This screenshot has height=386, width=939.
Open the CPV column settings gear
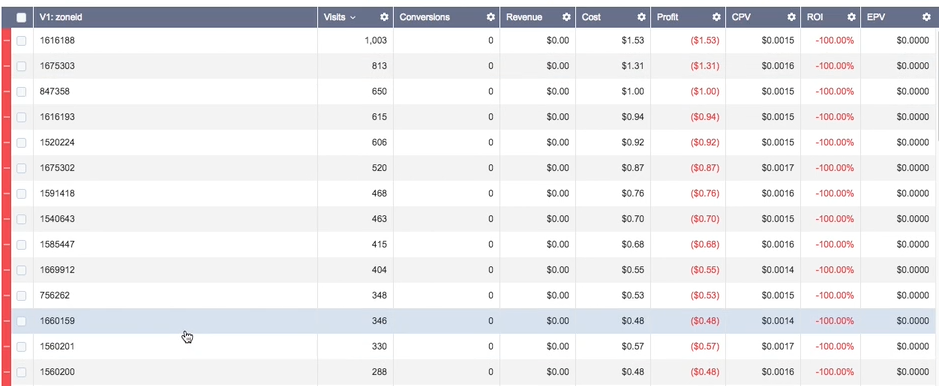791,17
